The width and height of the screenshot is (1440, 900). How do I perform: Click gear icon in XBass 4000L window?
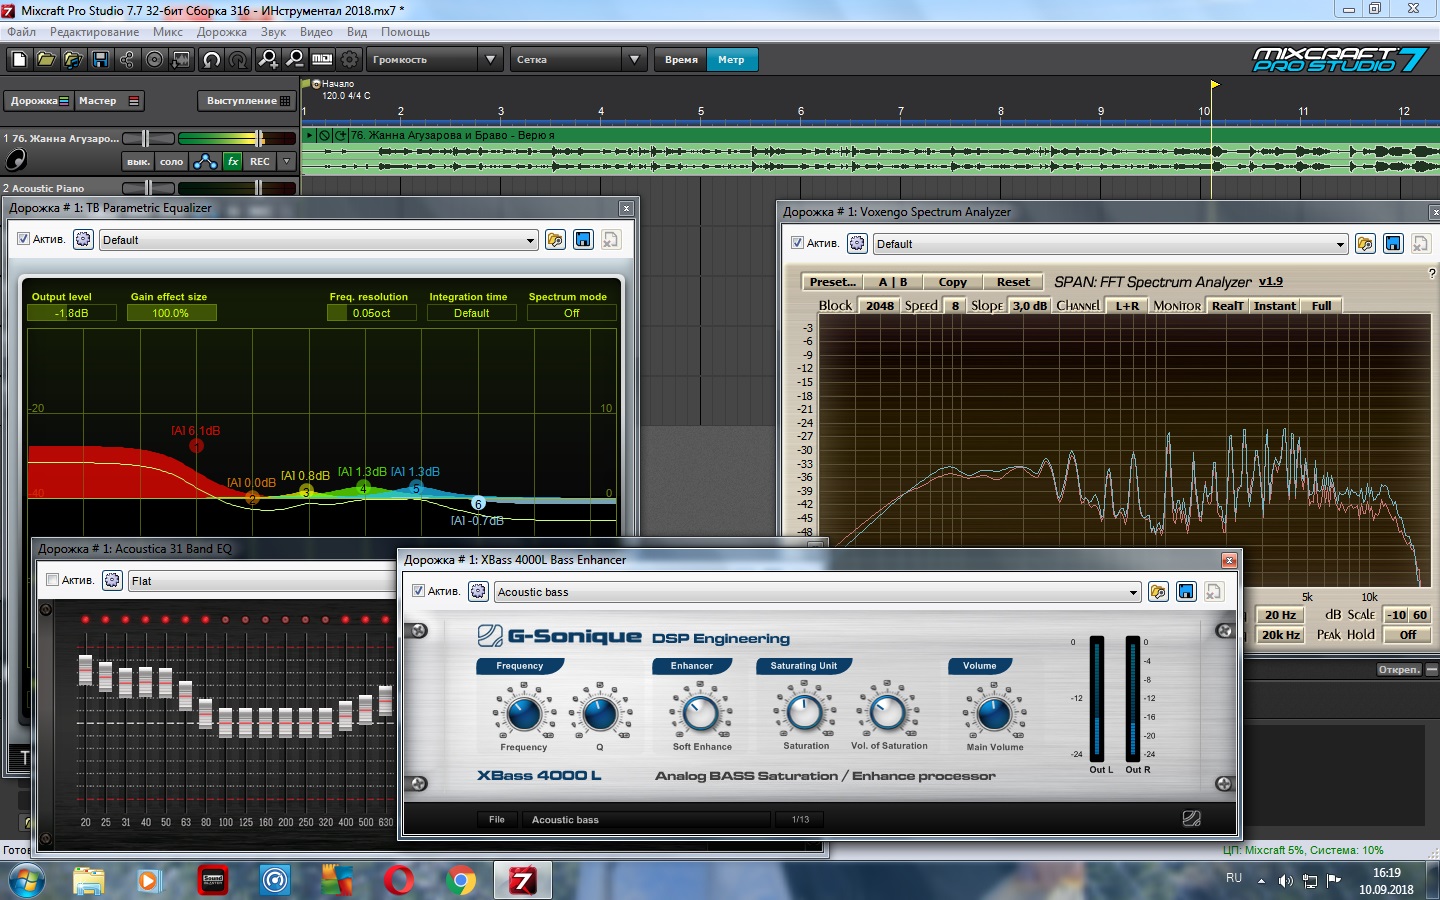coord(478,591)
